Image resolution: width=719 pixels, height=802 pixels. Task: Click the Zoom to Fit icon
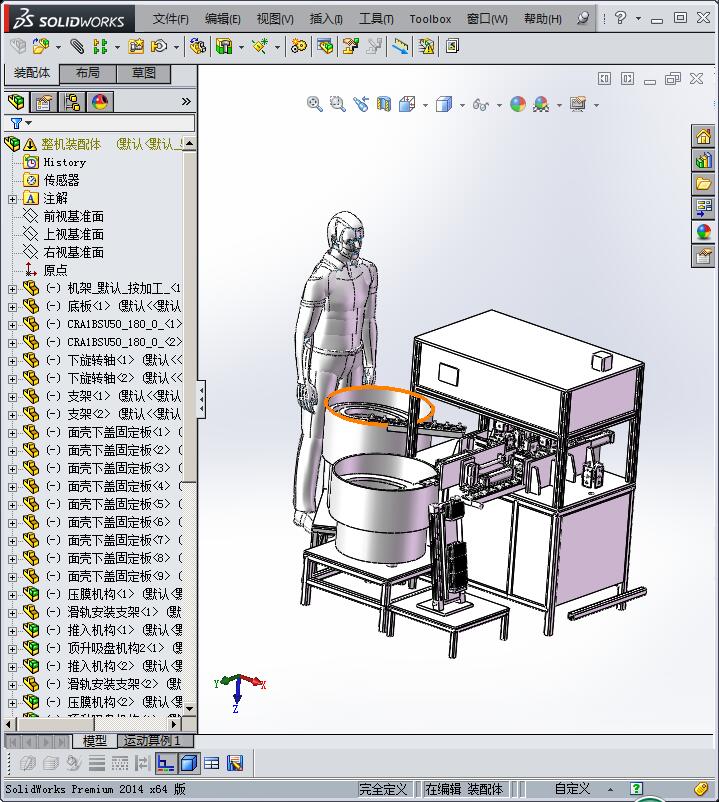coord(314,104)
